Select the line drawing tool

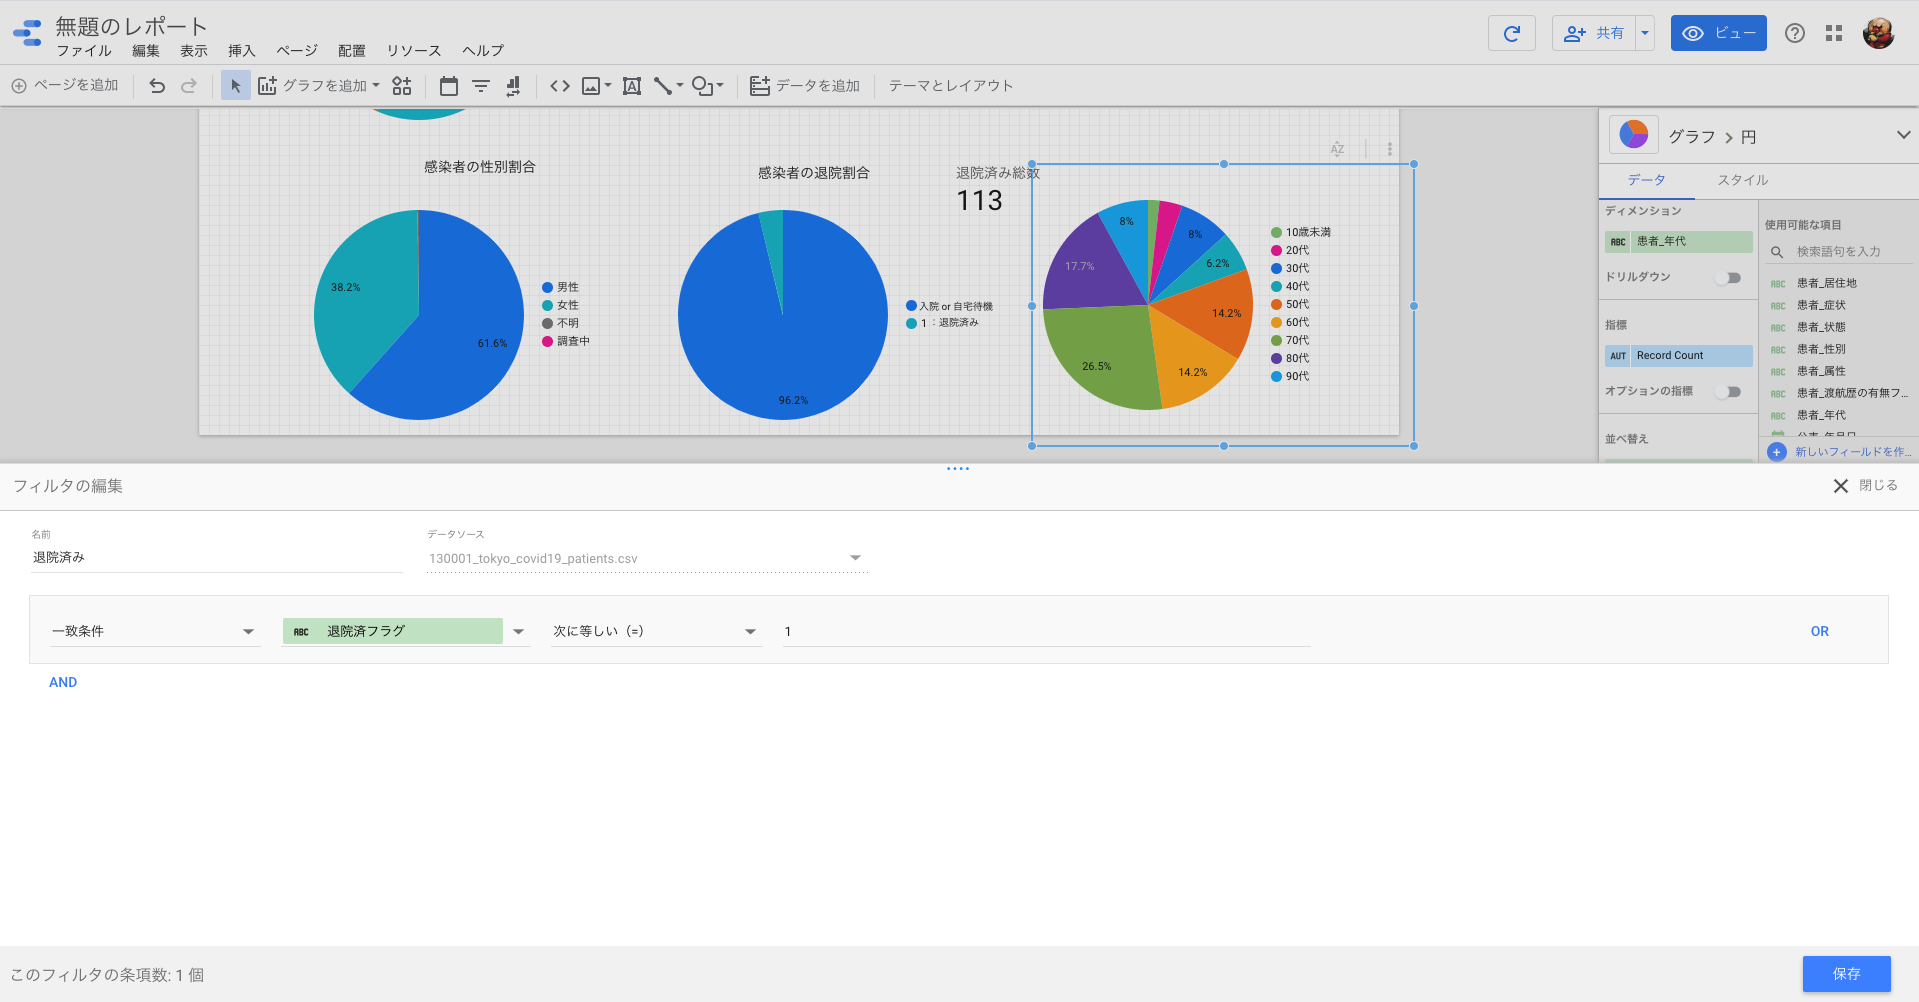pos(663,86)
